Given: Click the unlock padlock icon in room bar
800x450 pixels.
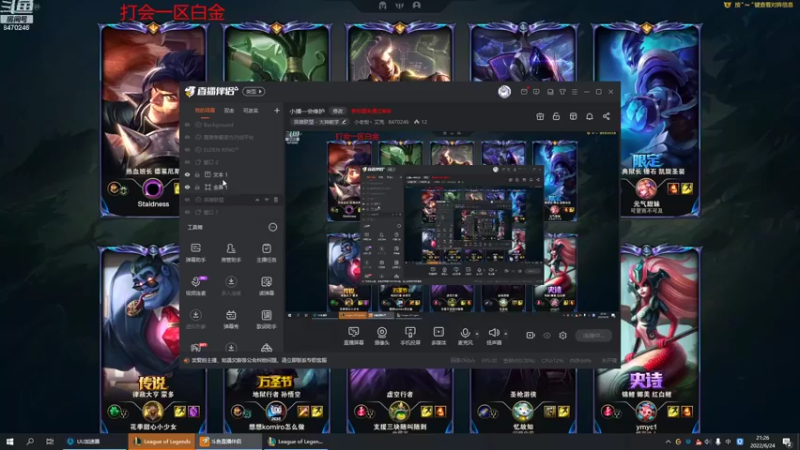Looking at the screenshot, I should (556, 116).
